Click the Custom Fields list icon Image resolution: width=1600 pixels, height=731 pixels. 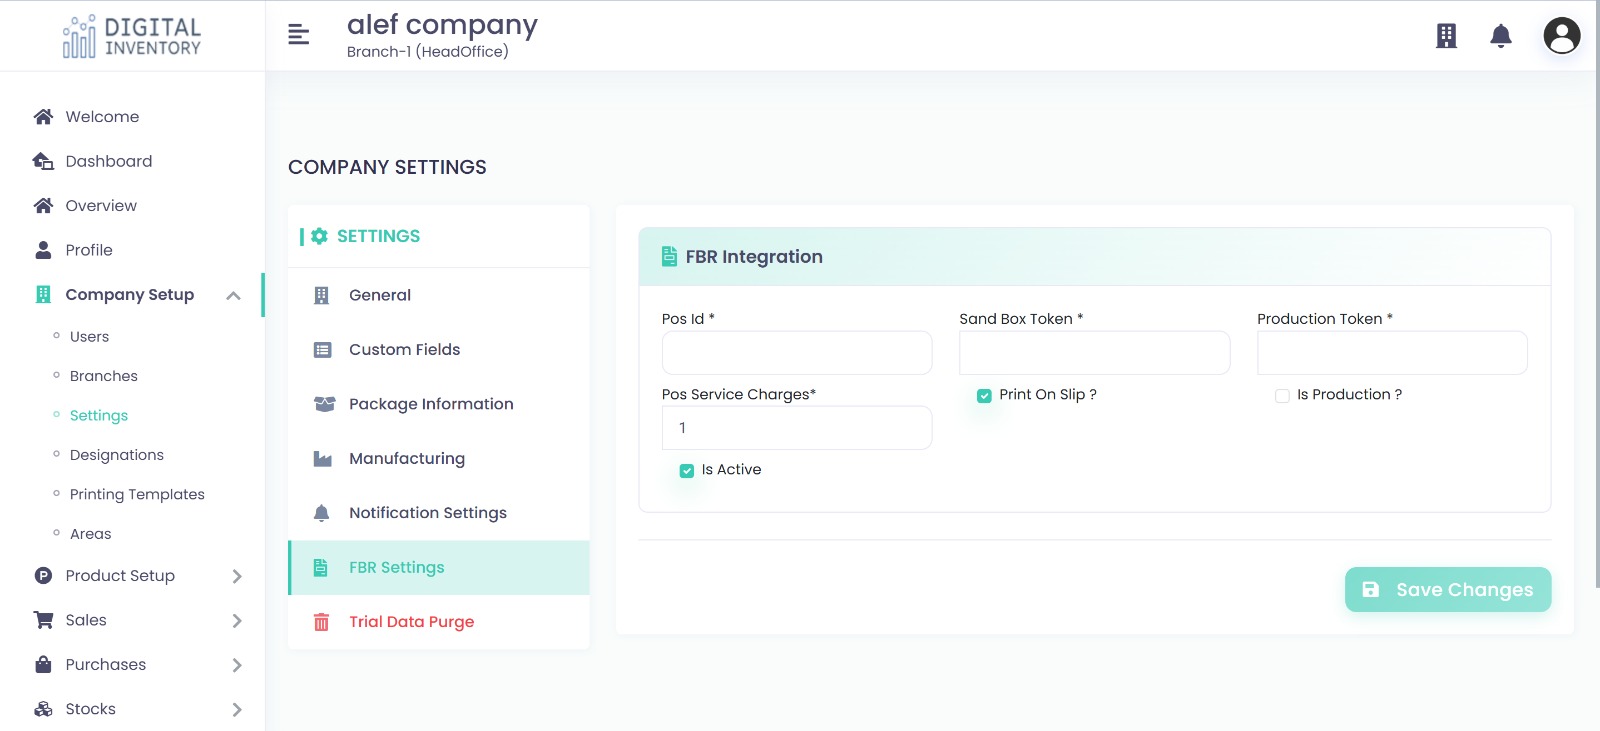pos(322,350)
